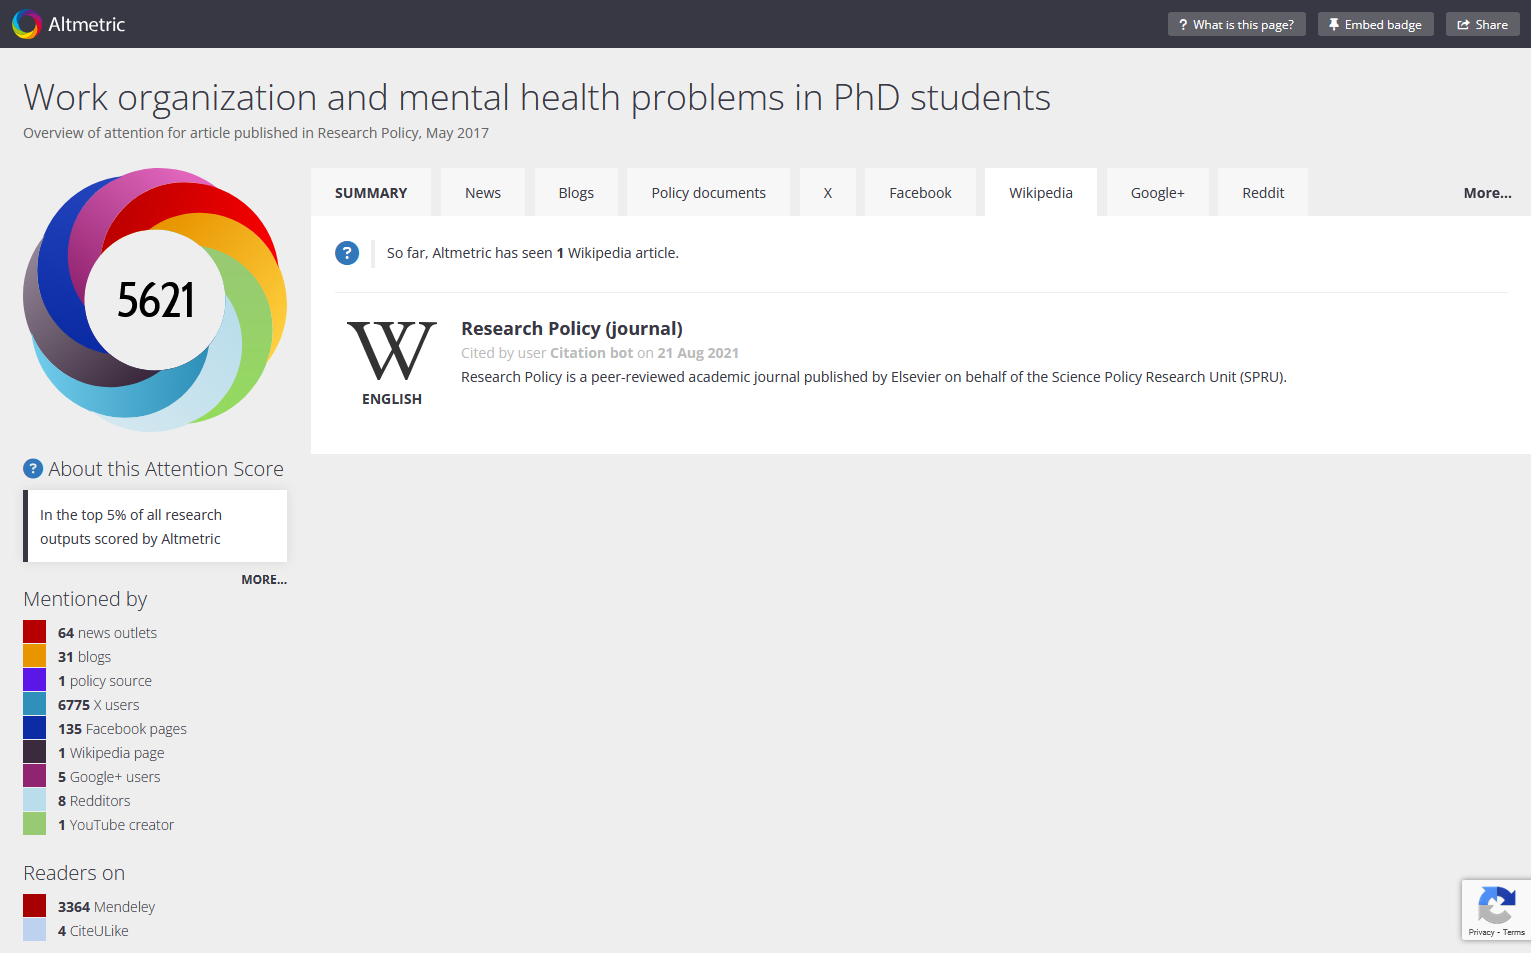Click the red news outlets color swatch
1531x953 pixels.
[34, 632]
